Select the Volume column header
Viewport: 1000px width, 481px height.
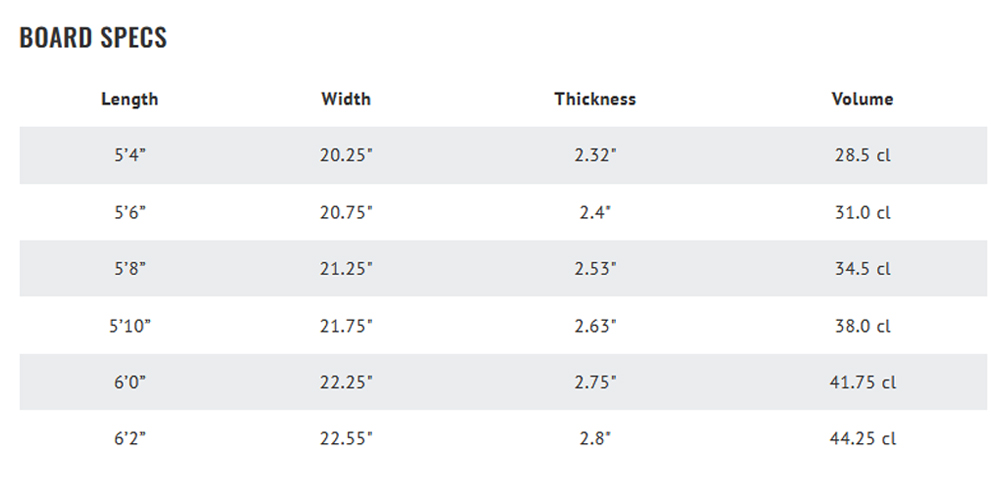pyautogui.click(x=862, y=99)
